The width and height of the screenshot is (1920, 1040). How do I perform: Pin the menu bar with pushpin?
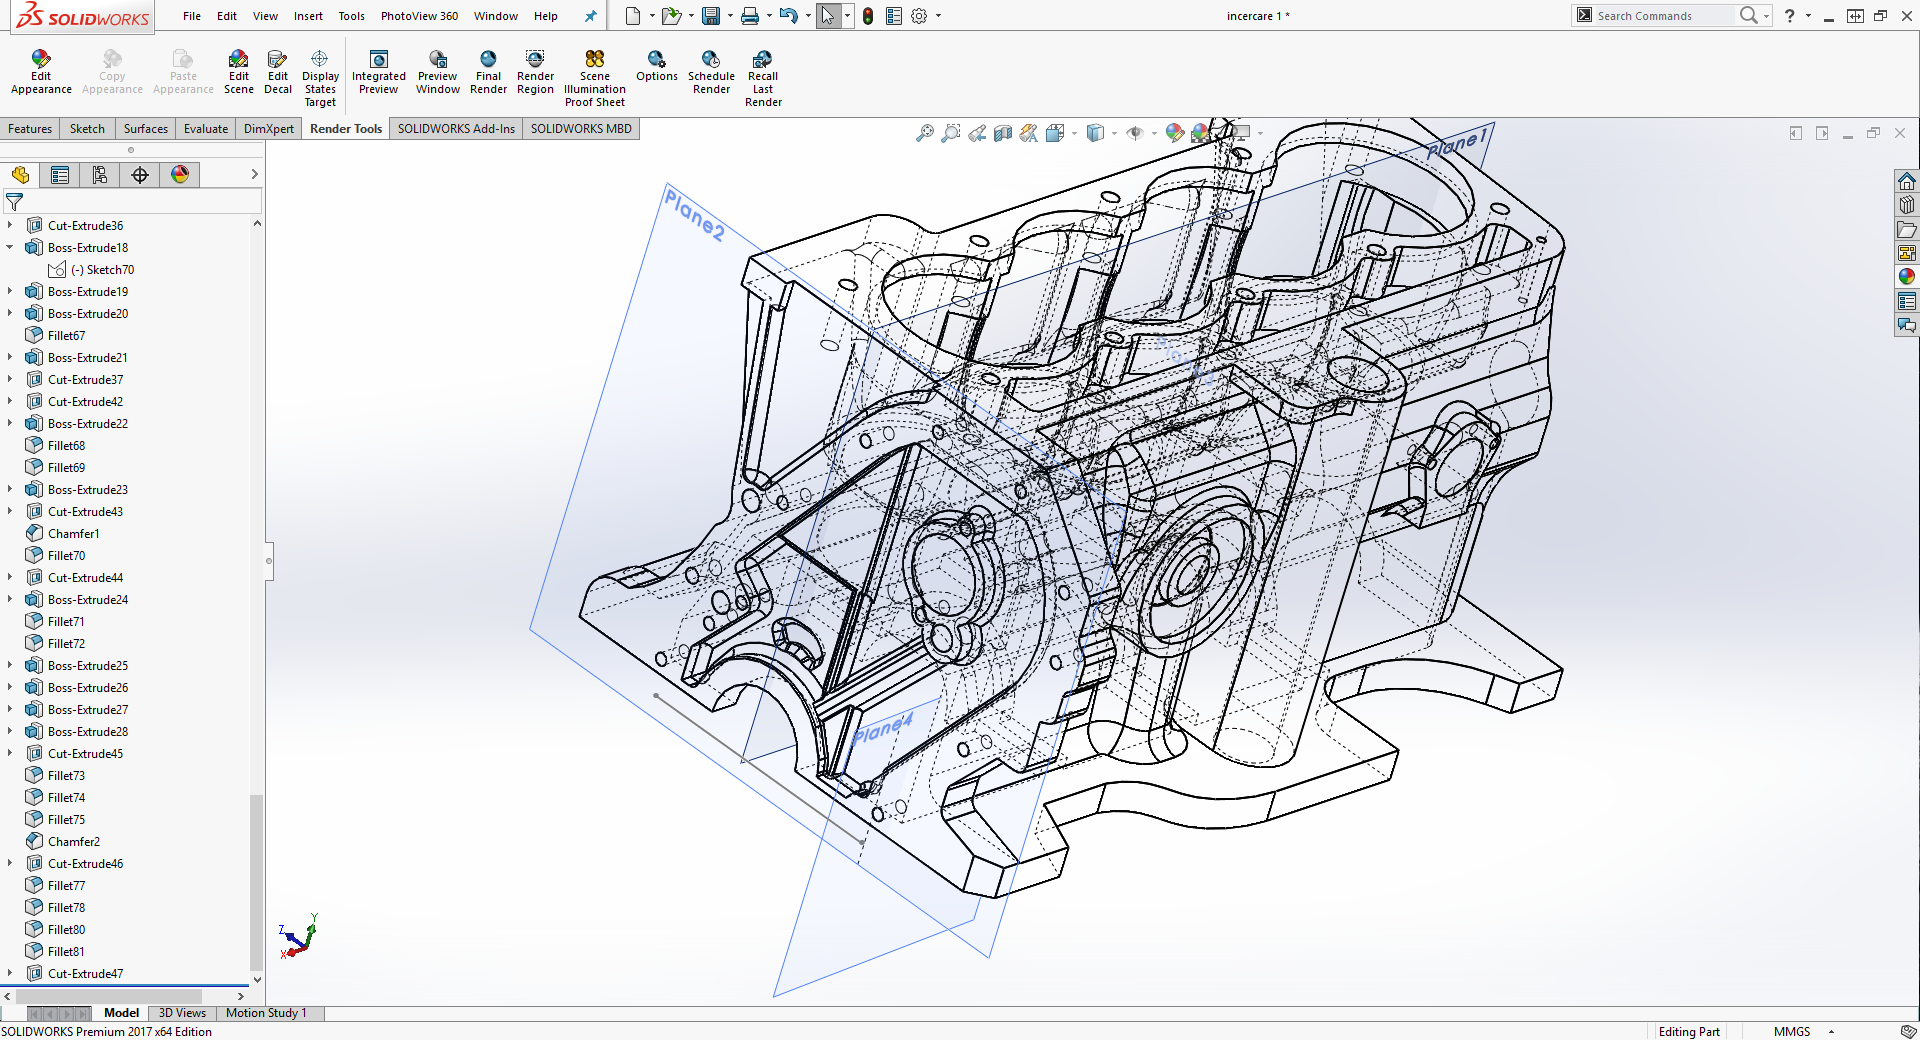tap(590, 16)
